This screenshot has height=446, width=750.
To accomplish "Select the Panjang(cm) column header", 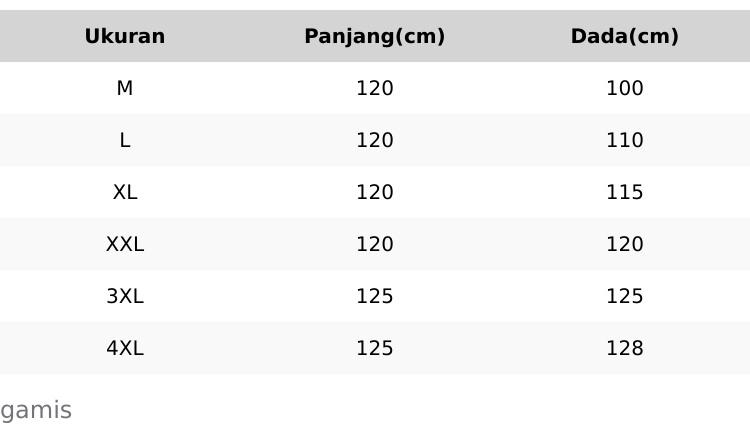I will [375, 37].
